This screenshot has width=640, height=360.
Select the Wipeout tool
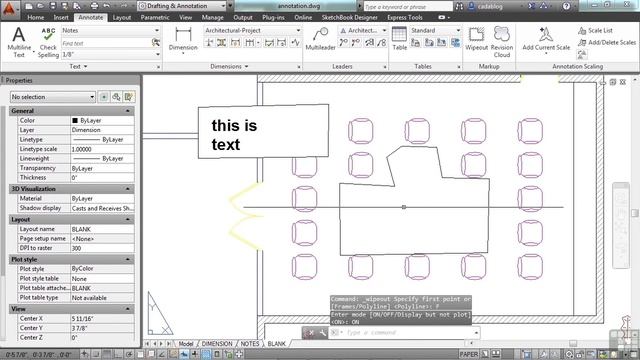476,39
